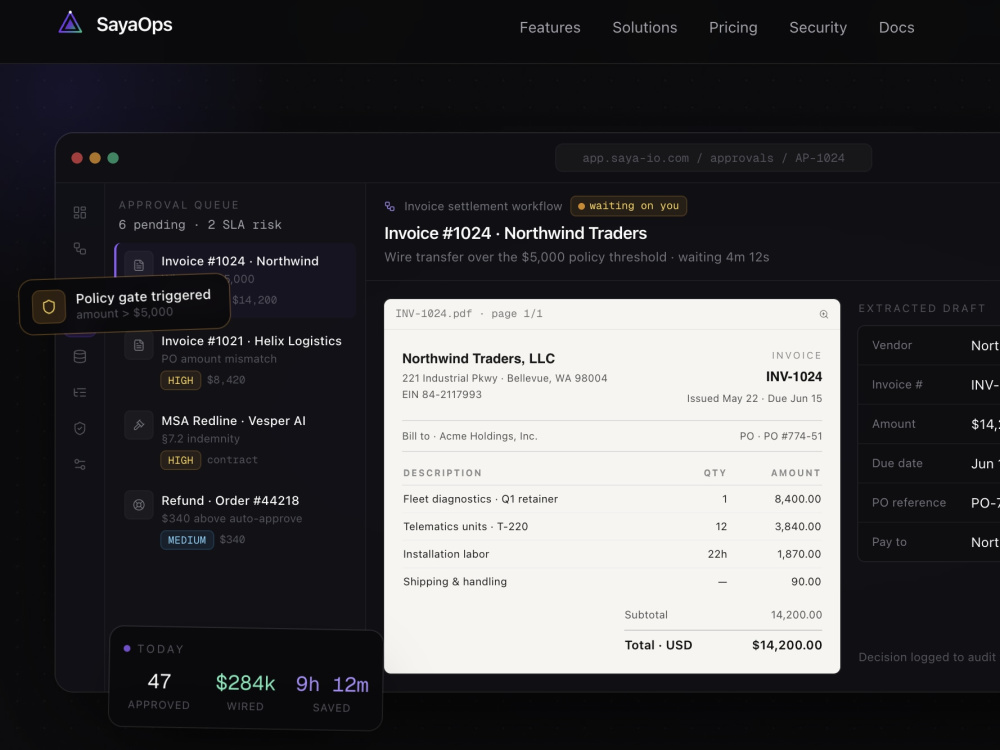This screenshot has width=1000, height=750.
Task: Go to Pricing in top navigation
Action: click(733, 27)
